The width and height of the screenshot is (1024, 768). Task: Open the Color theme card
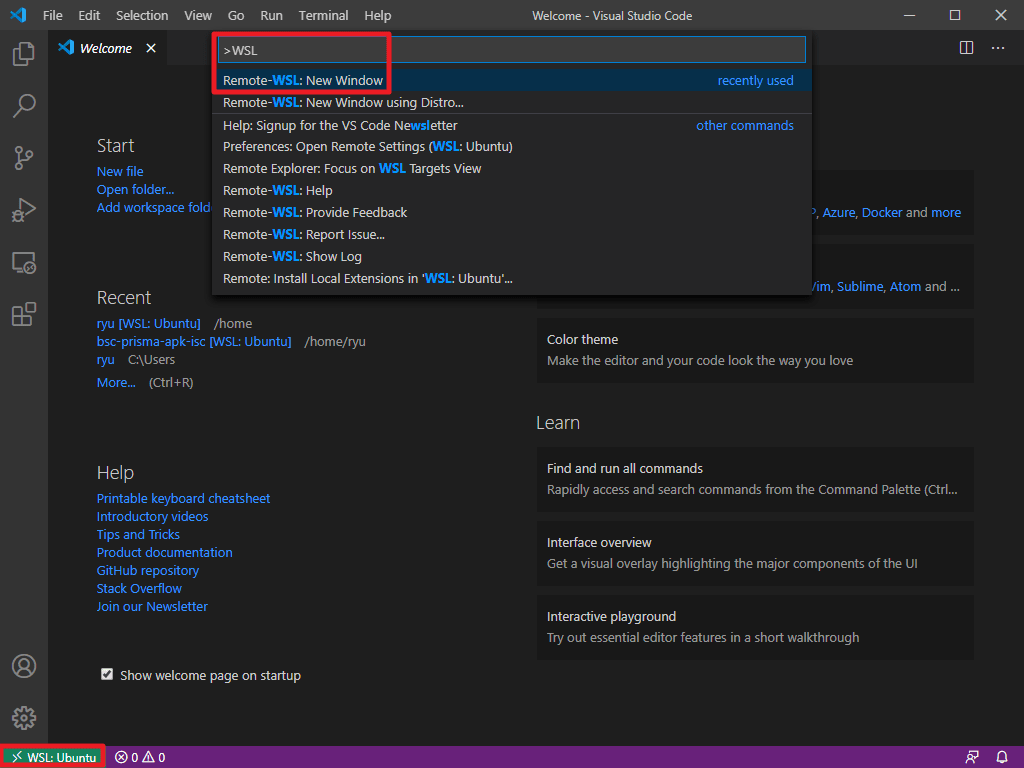[x=755, y=350]
